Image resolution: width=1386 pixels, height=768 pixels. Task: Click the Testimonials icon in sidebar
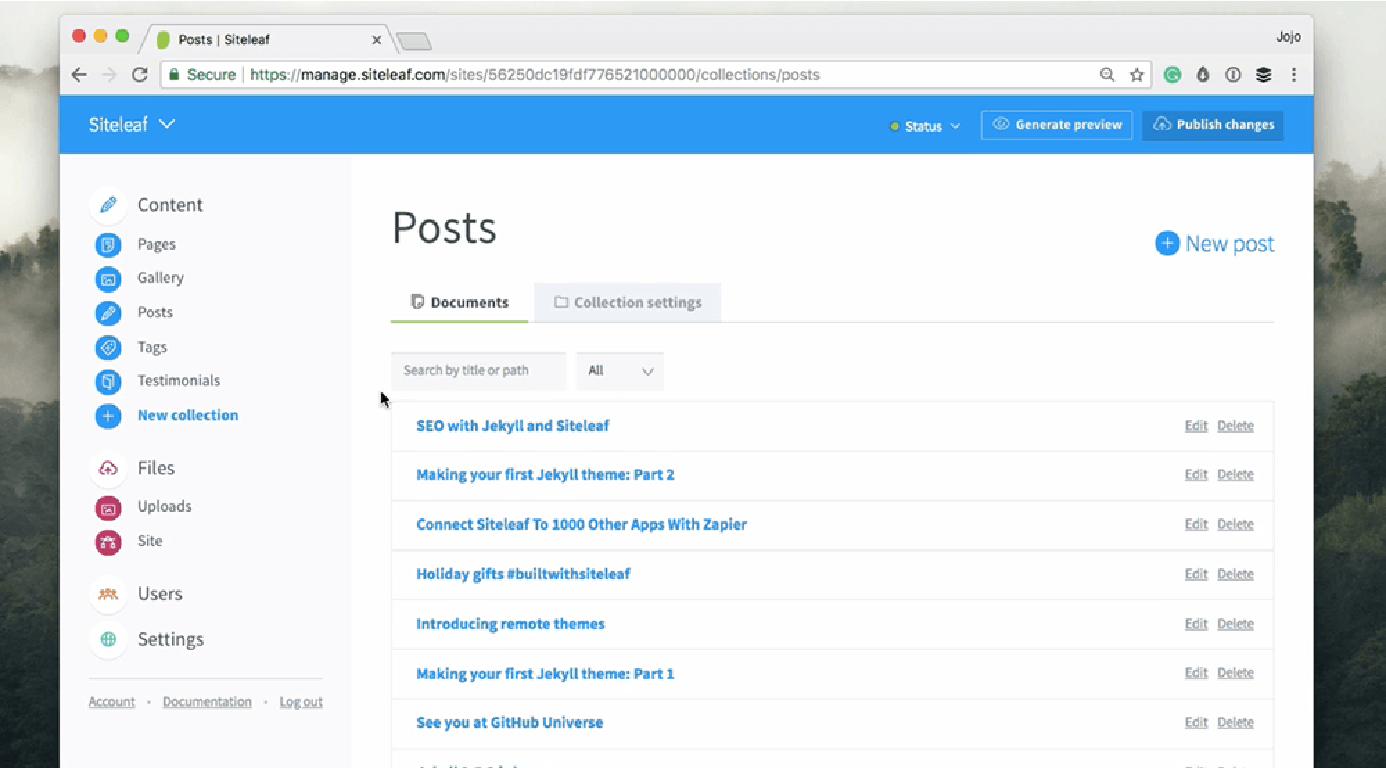(108, 381)
